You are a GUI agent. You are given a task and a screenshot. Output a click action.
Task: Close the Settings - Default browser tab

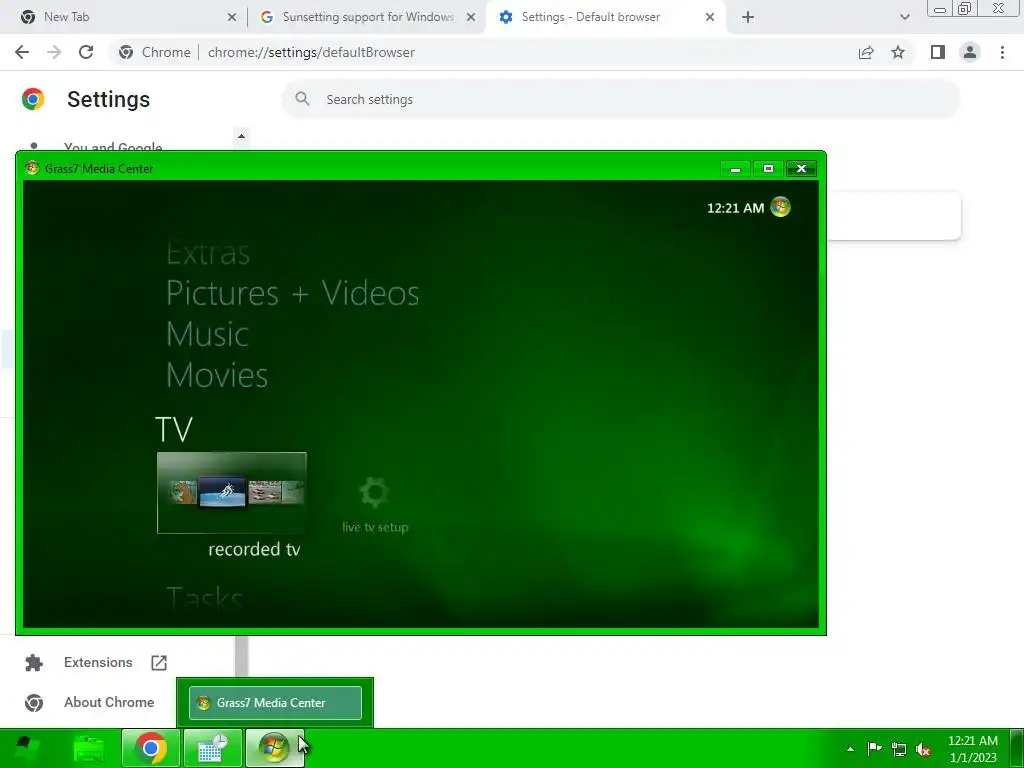[x=710, y=17]
